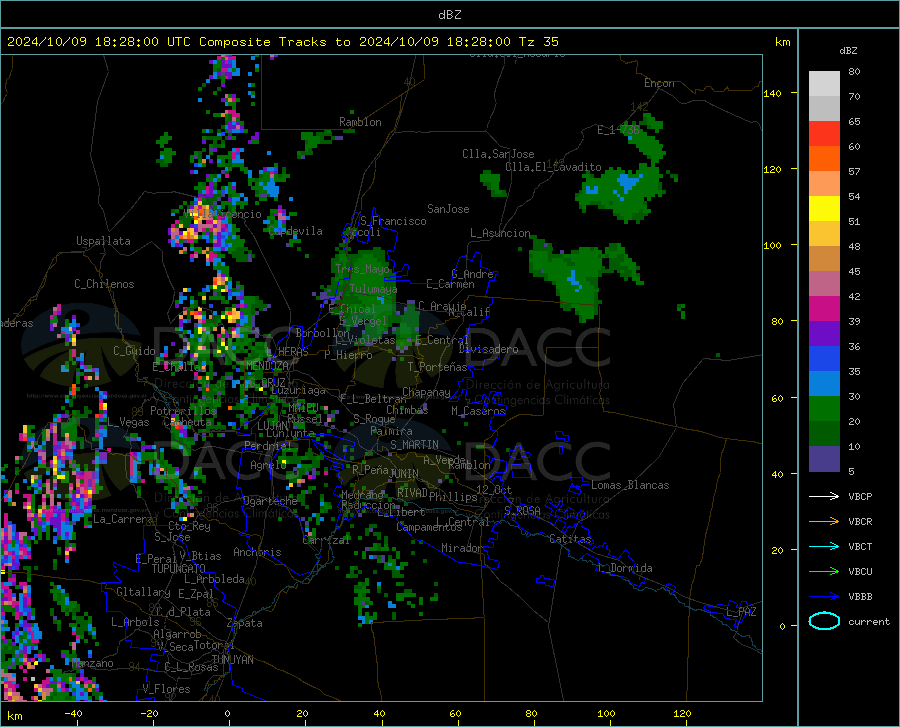
Task: Click the -40 tick on horizontal axis
Action: tap(73, 713)
